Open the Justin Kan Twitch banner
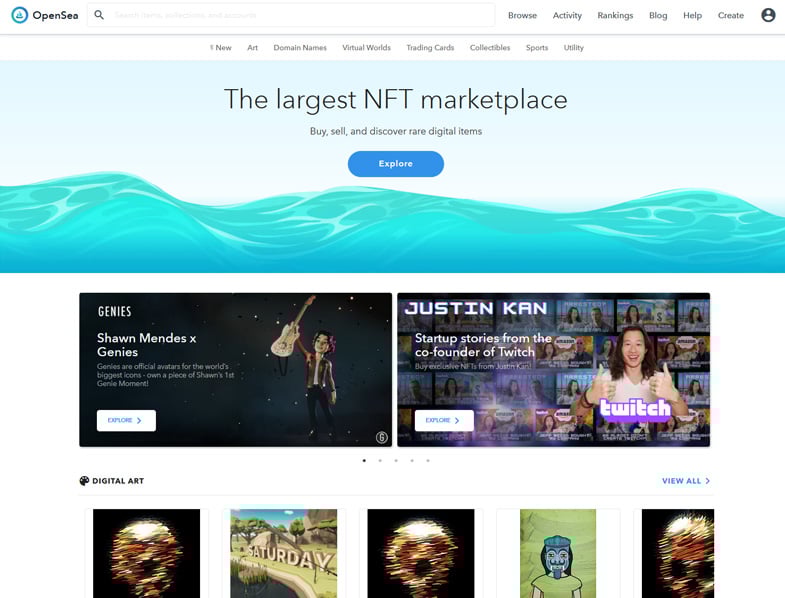This screenshot has width=785, height=598. pos(553,370)
